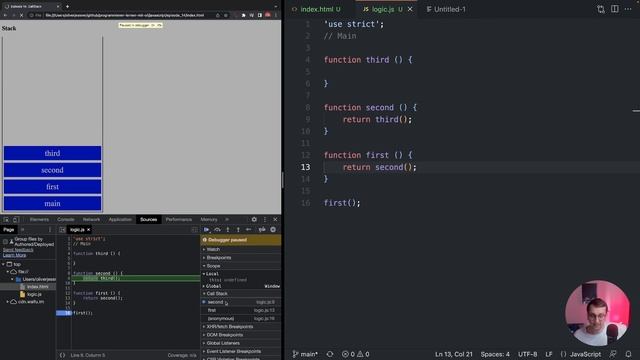
Task: Step into next function call icon
Action: click(x=228, y=230)
